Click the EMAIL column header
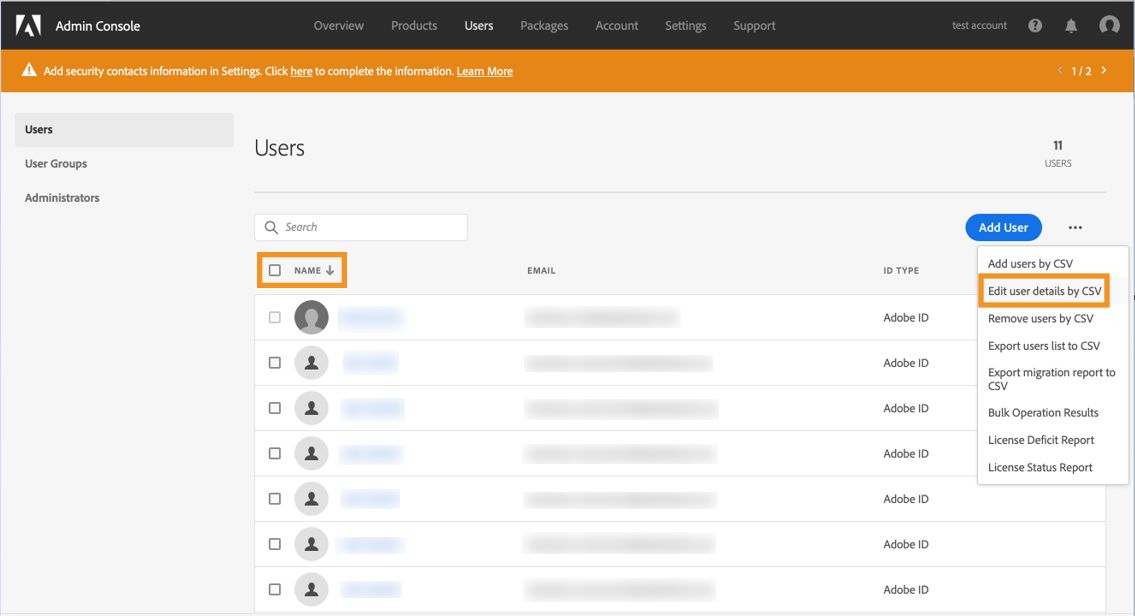1135x616 pixels. [x=541, y=271]
